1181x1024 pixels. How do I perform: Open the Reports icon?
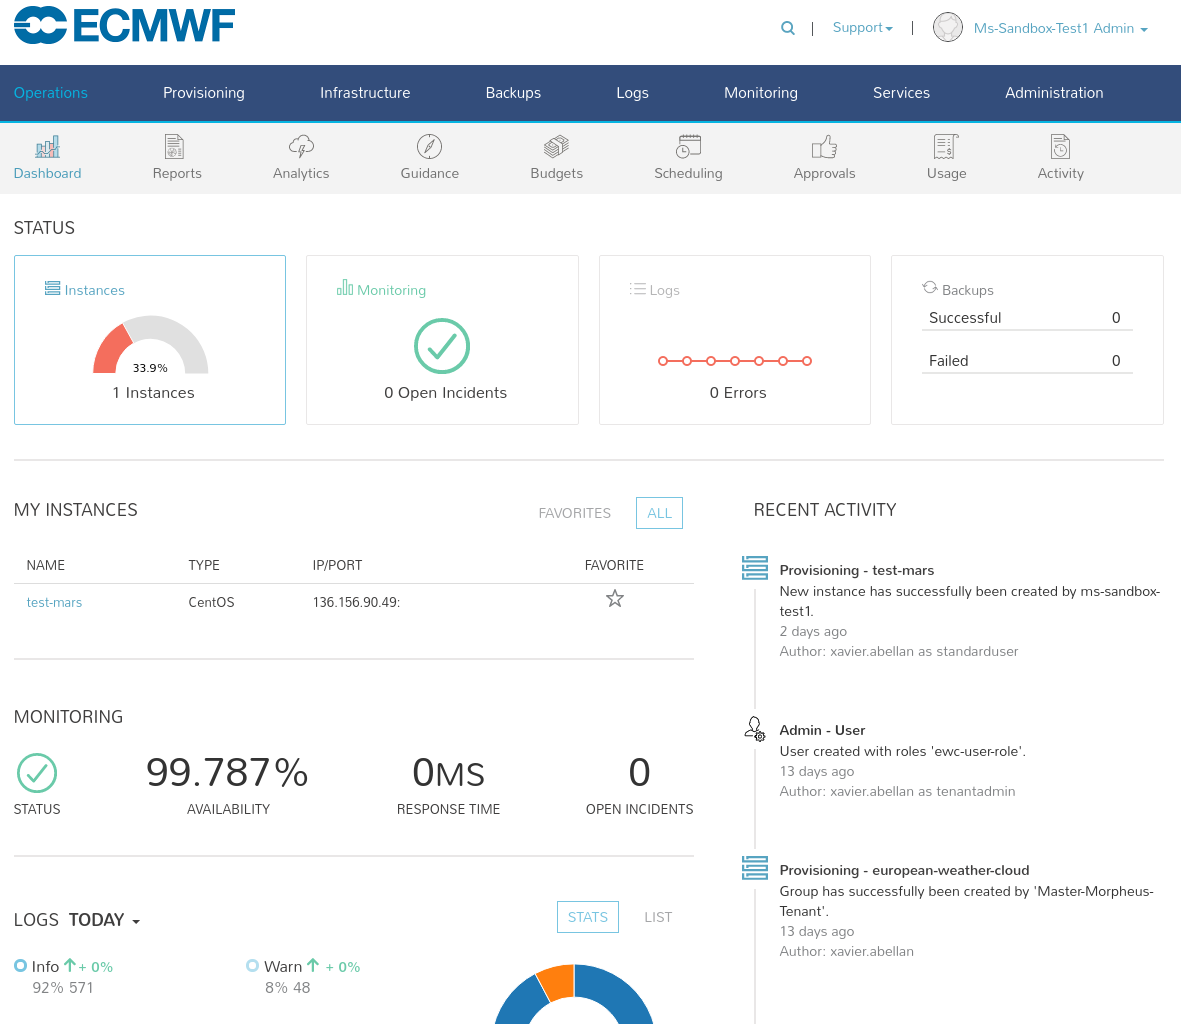(x=175, y=147)
